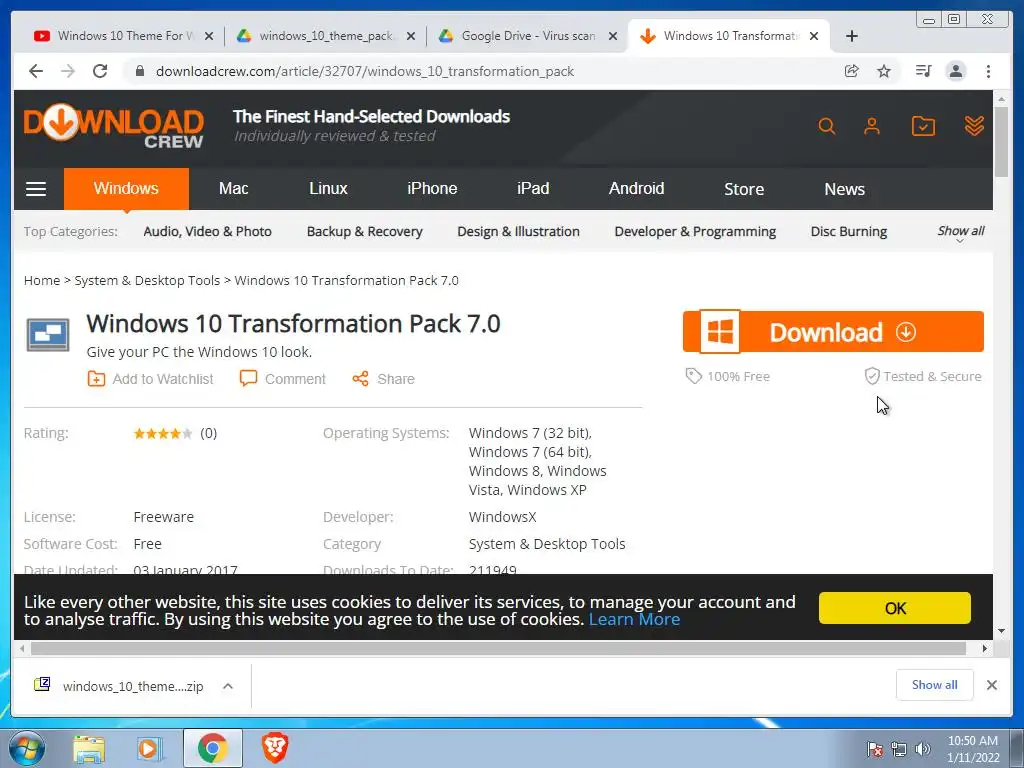This screenshot has width=1024, height=768.
Task: Click the Share link
Action: coord(383,379)
